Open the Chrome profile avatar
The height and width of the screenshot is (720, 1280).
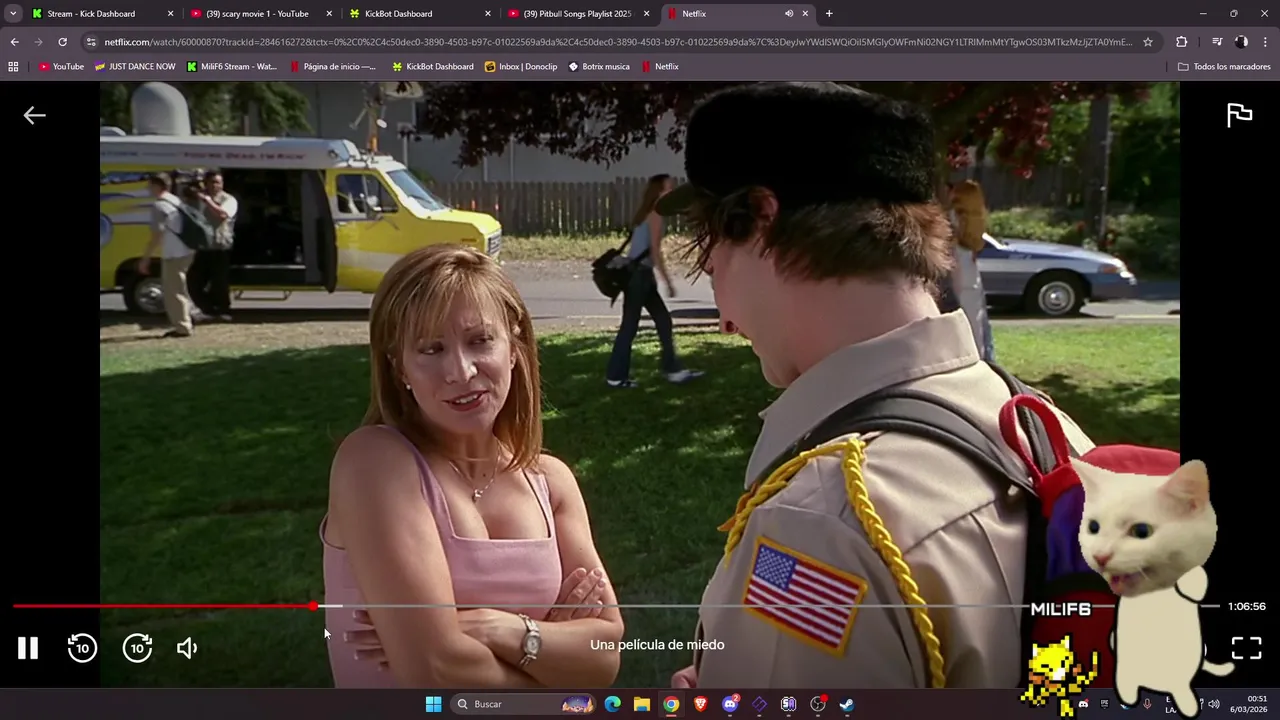pos(1241,42)
